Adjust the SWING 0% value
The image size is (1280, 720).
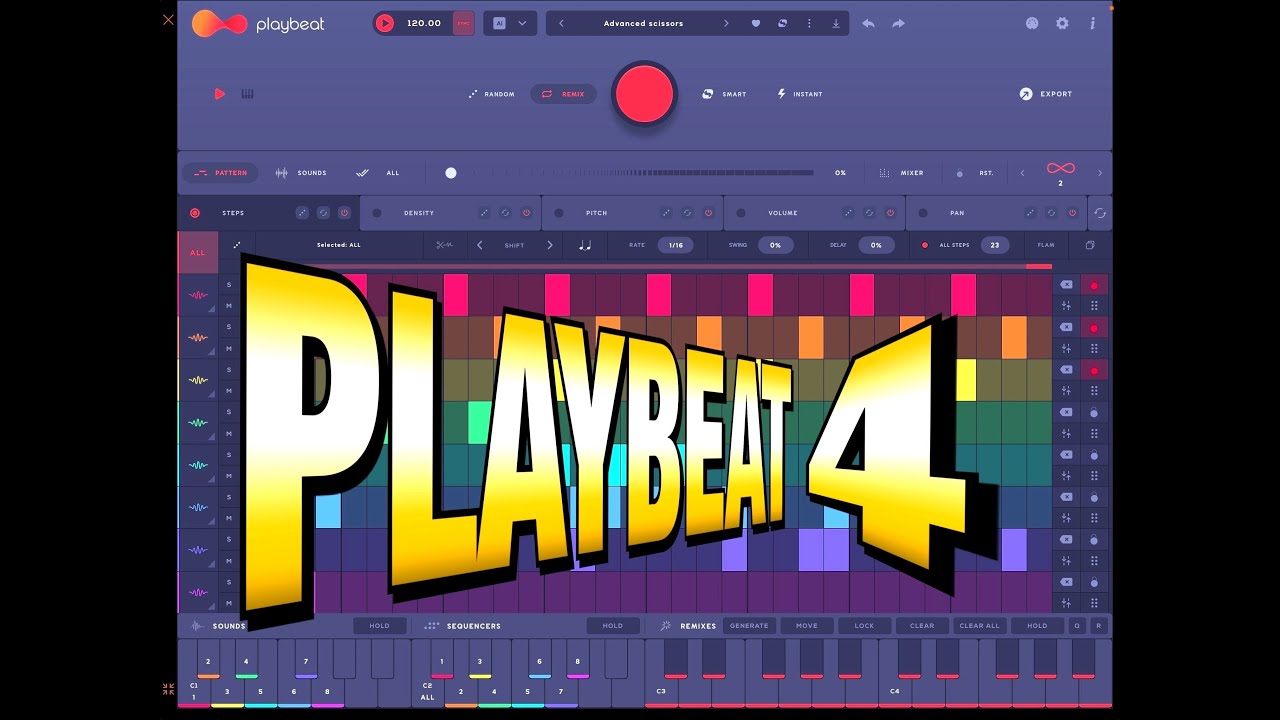[x=775, y=245]
